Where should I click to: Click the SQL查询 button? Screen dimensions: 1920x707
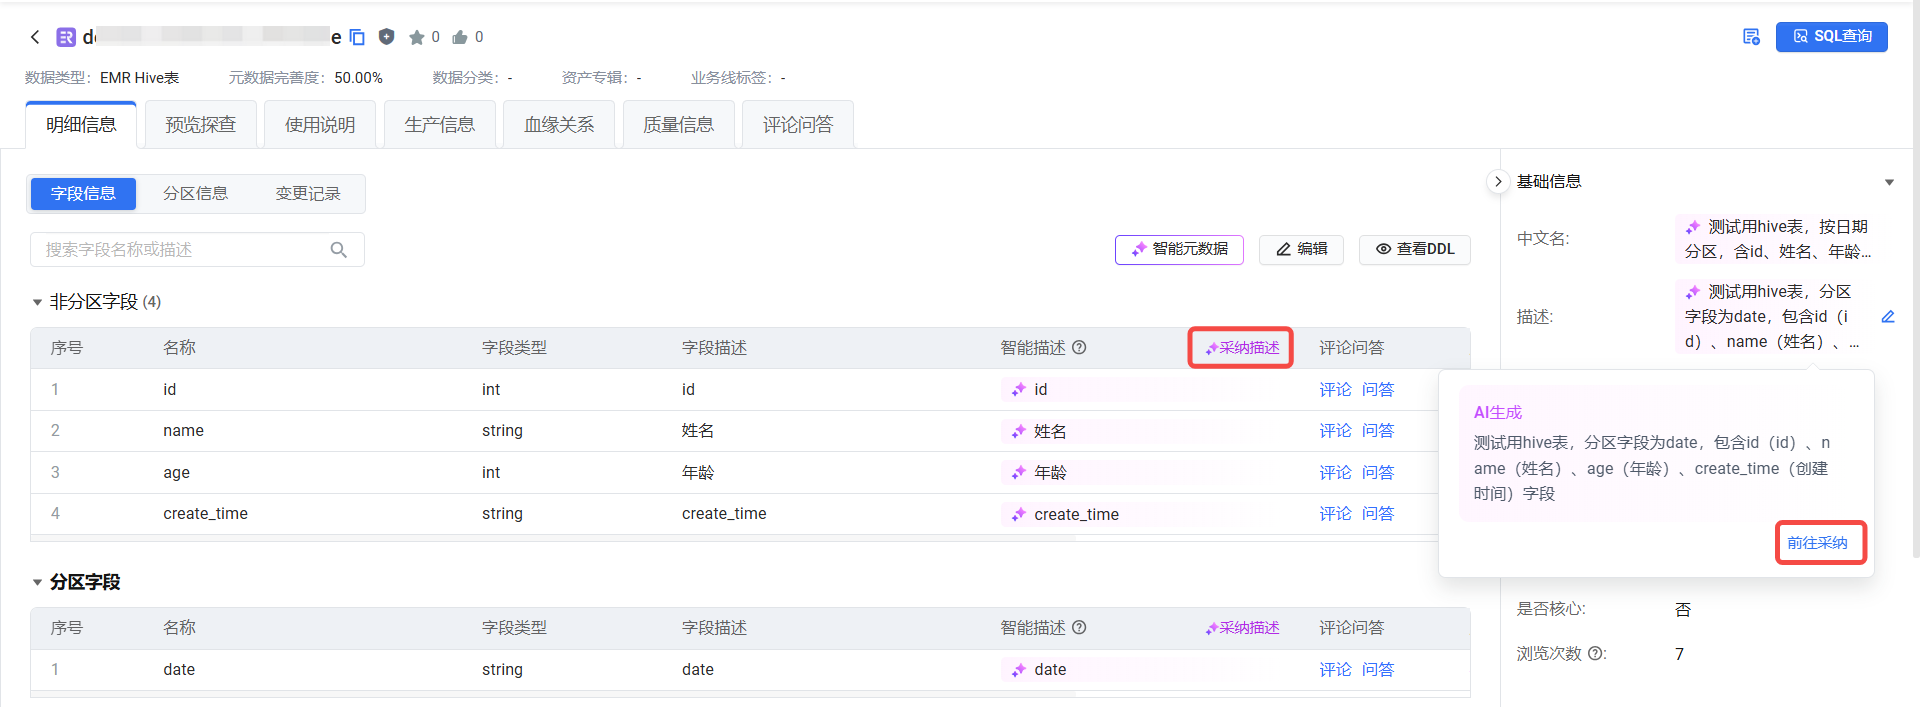(x=1831, y=37)
